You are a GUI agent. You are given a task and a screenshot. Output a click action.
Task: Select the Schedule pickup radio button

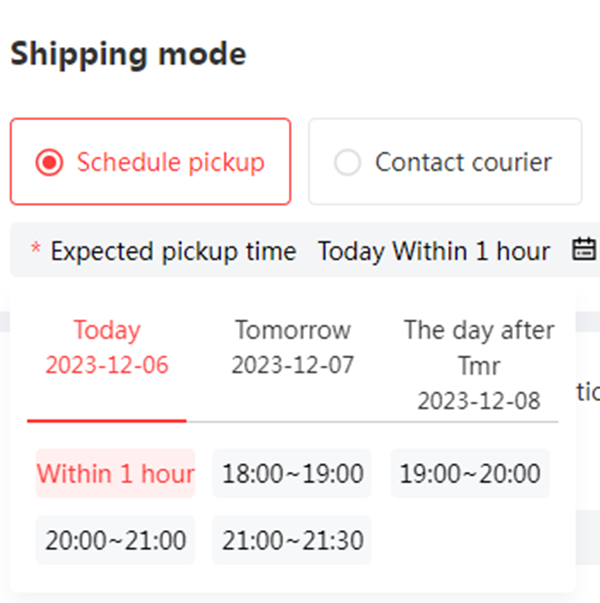[x=48, y=162]
